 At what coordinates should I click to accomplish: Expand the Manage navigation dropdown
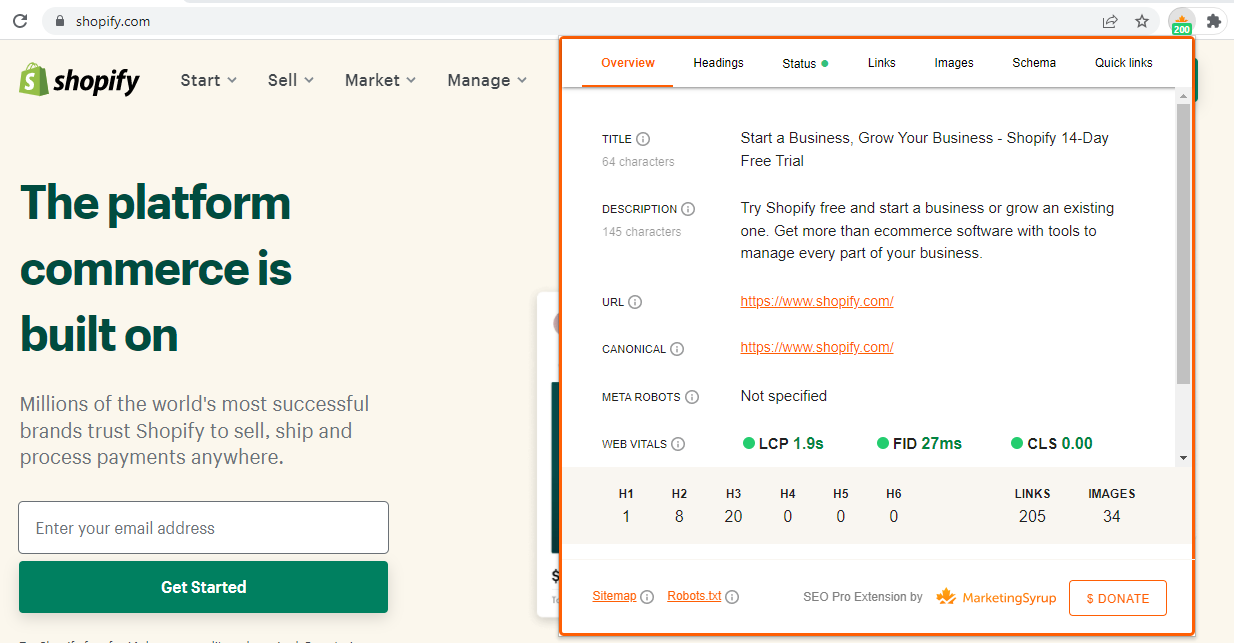[486, 80]
